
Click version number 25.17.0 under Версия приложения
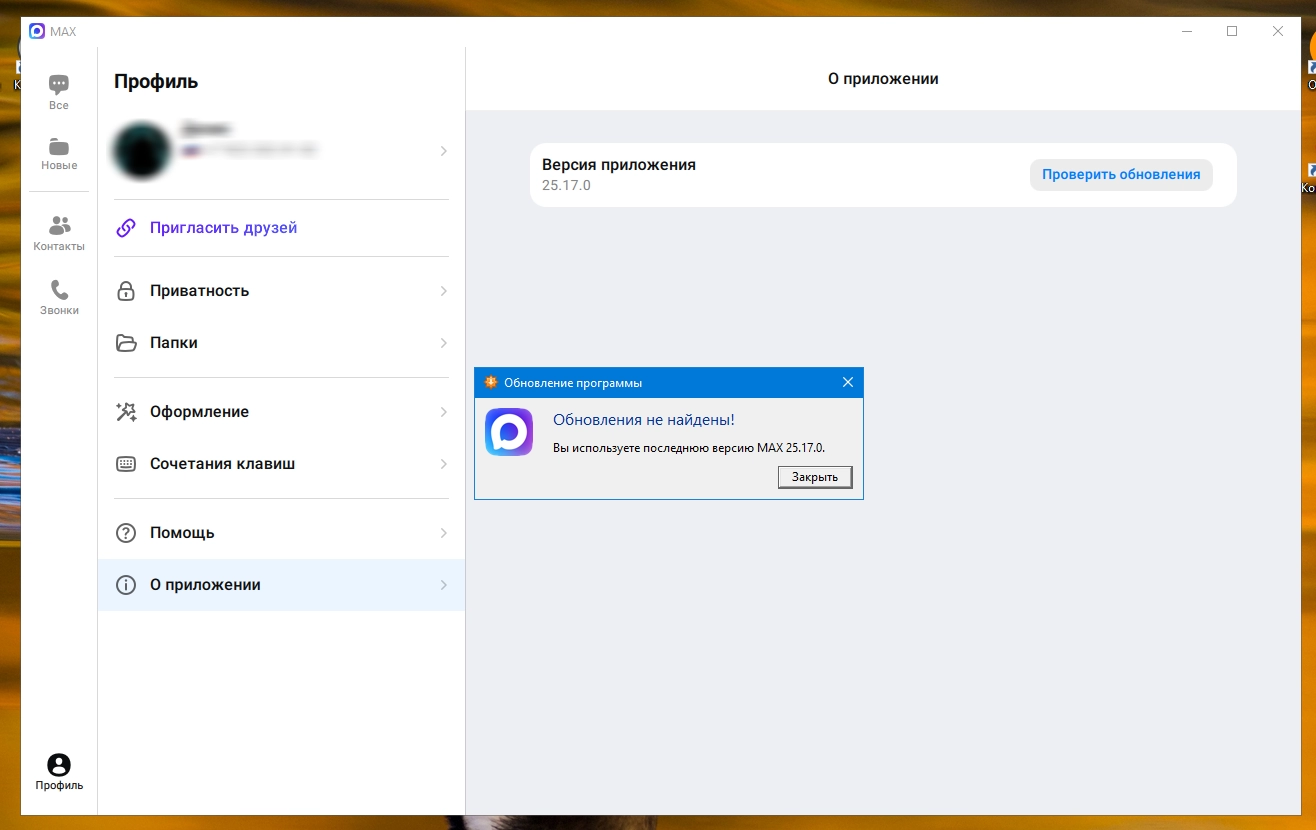[x=566, y=185]
